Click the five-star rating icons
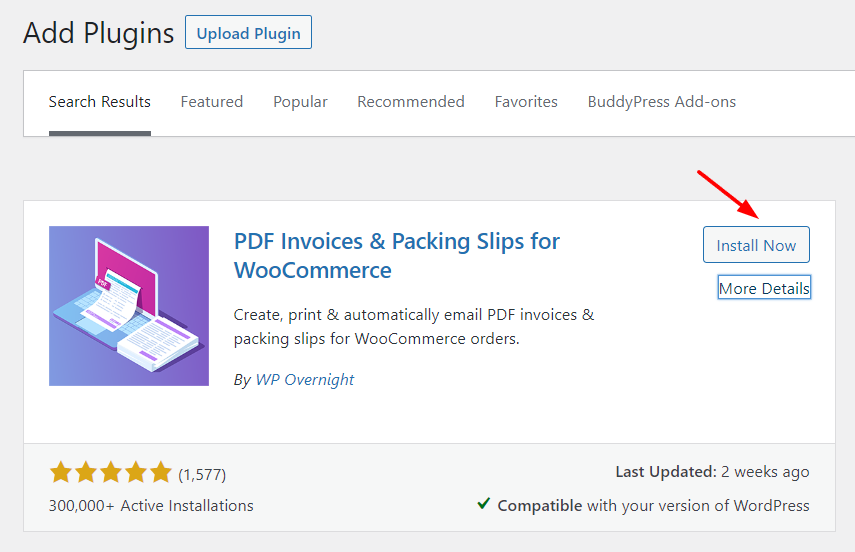Viewport: 855px width, 552px height. tap(111, 472)
